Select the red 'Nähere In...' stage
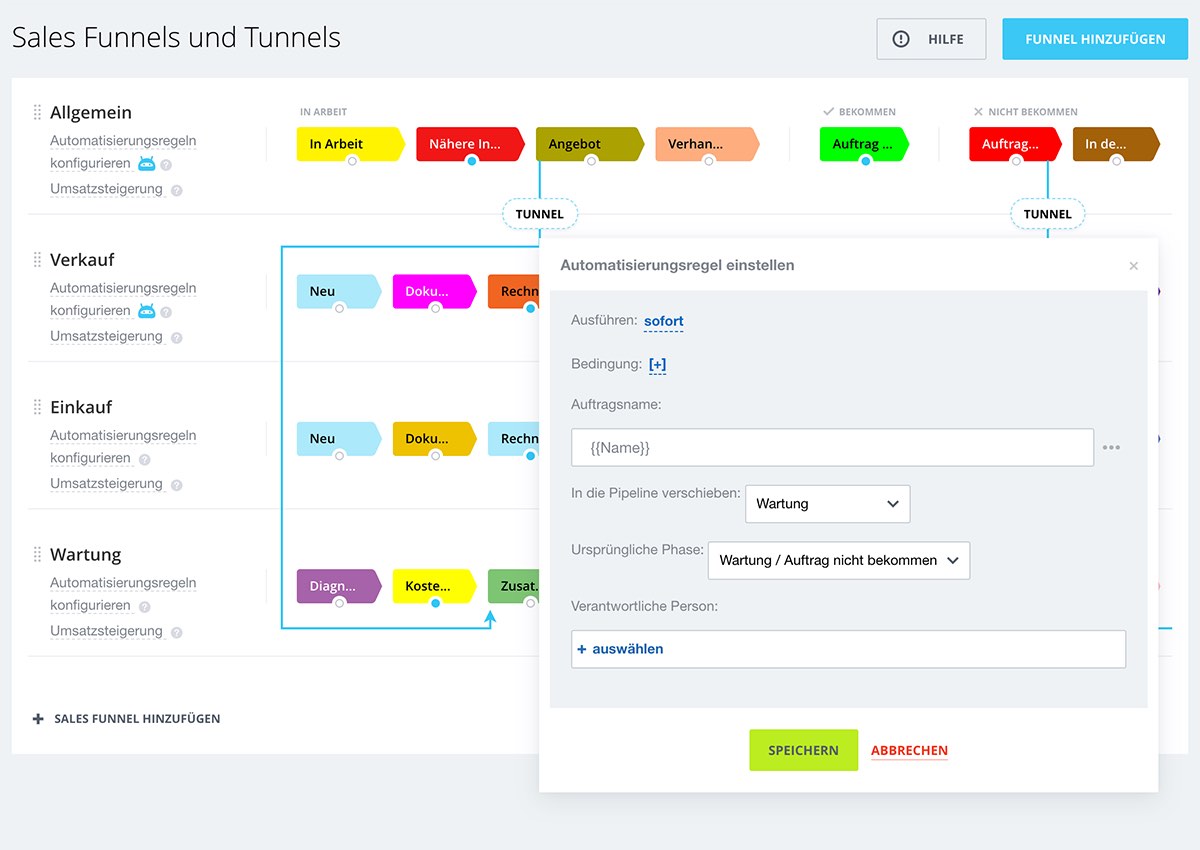 (x=470, y=144)
